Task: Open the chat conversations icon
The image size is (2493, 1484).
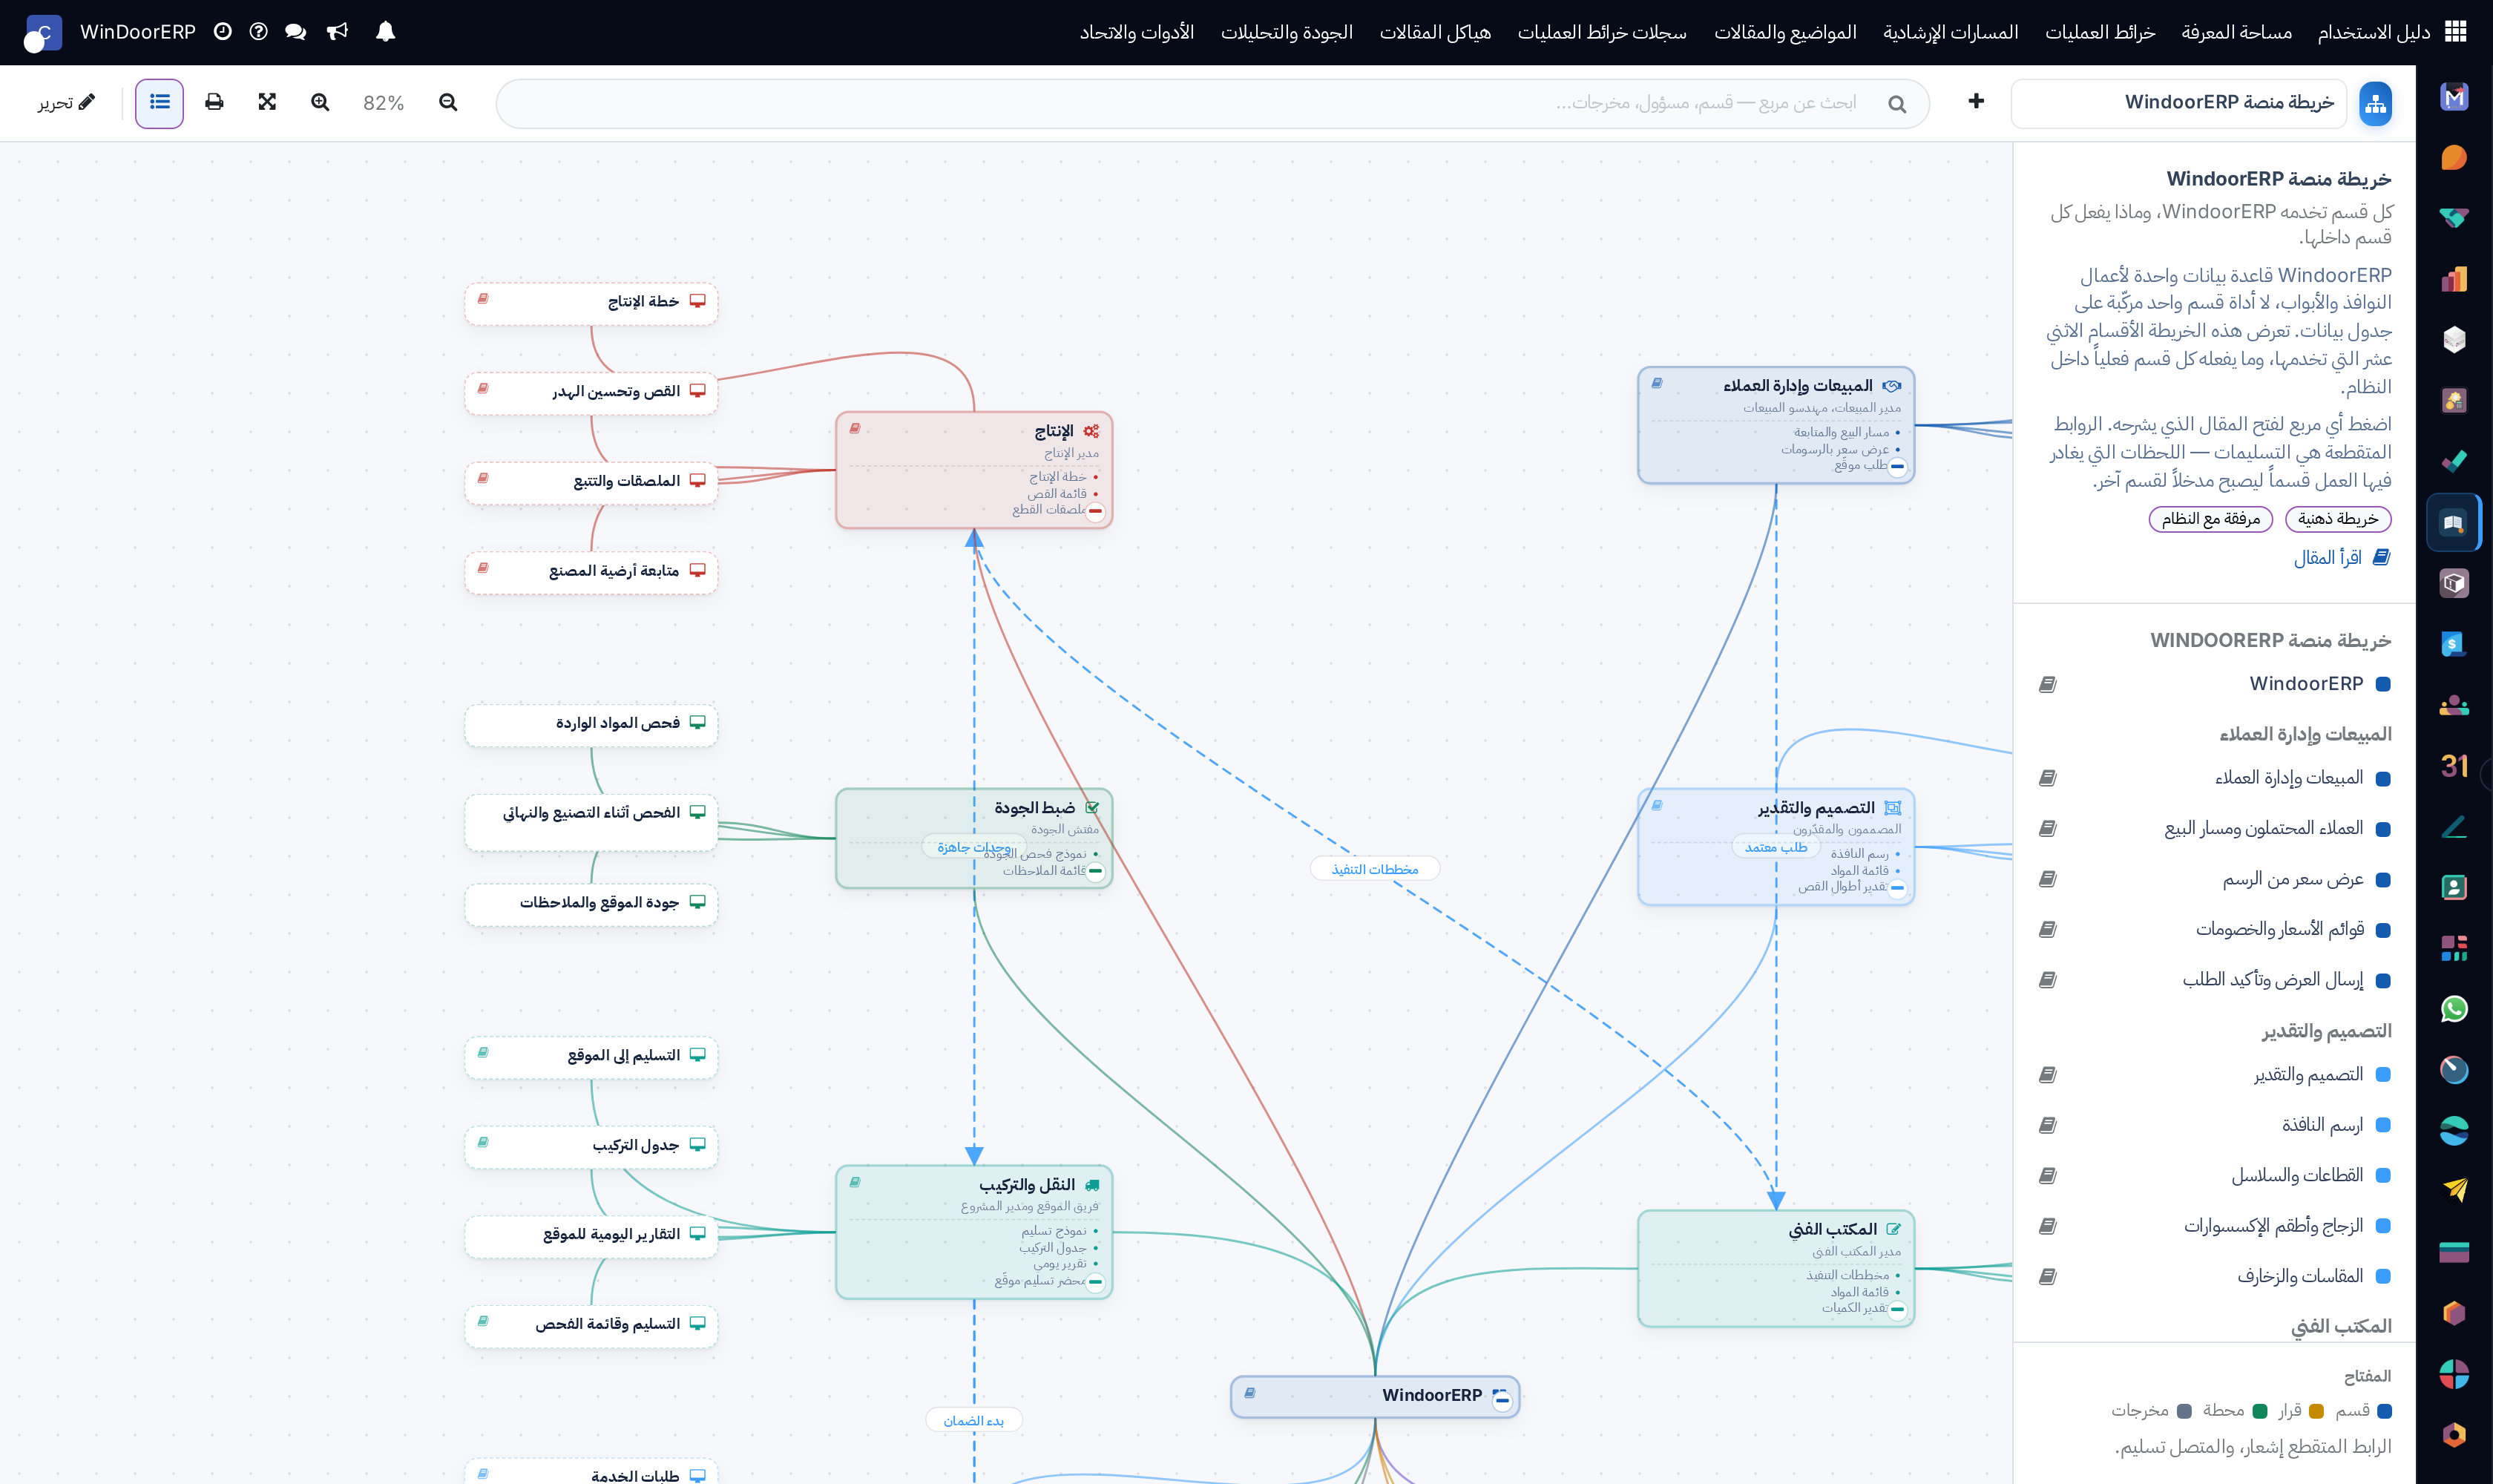Action: click(295, 32)
